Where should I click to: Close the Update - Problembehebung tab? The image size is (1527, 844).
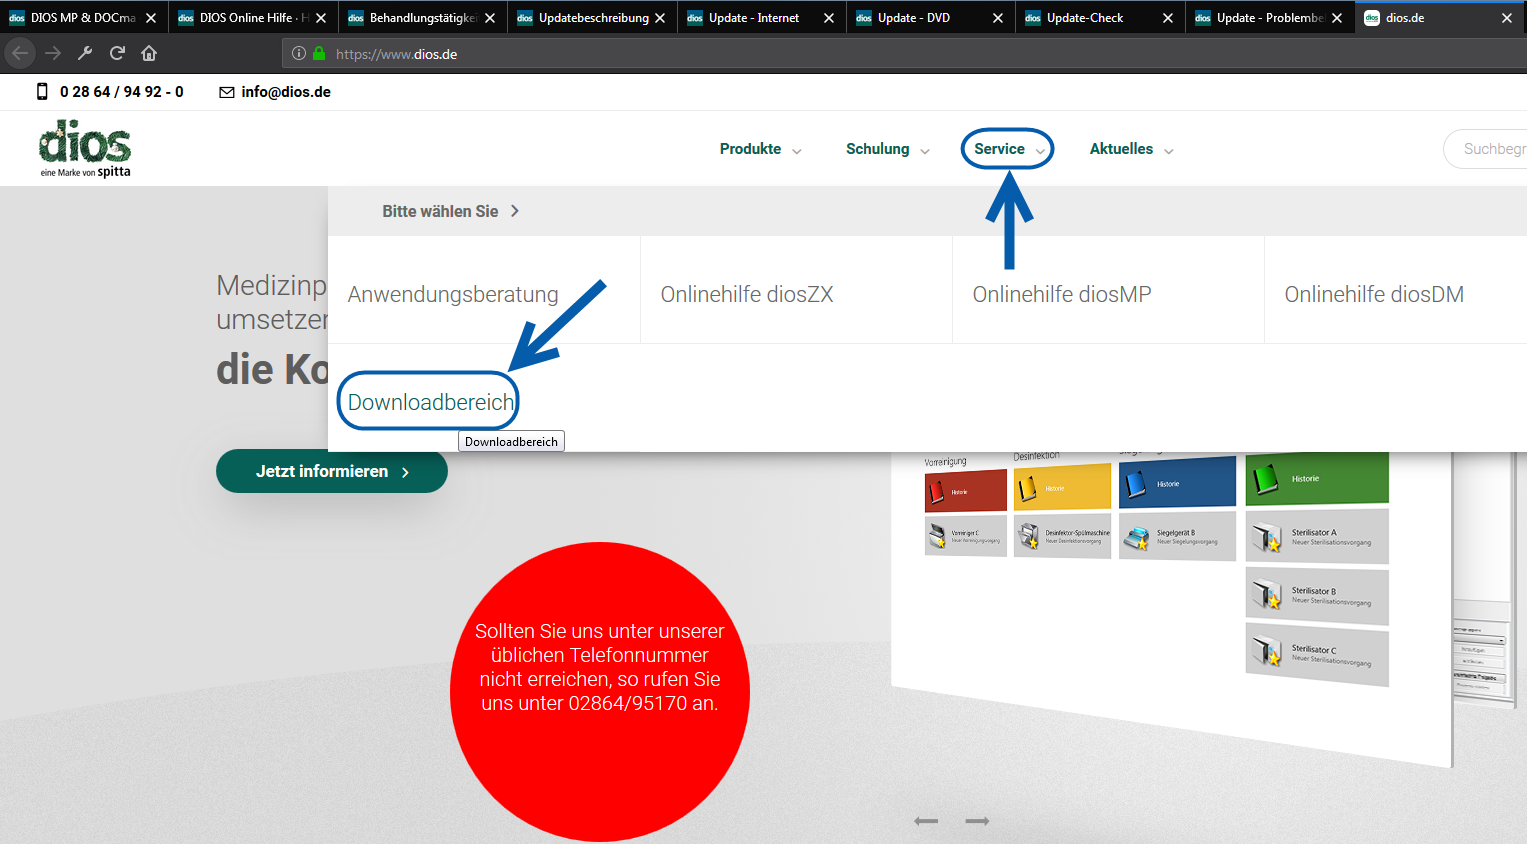pos(1337,18)
